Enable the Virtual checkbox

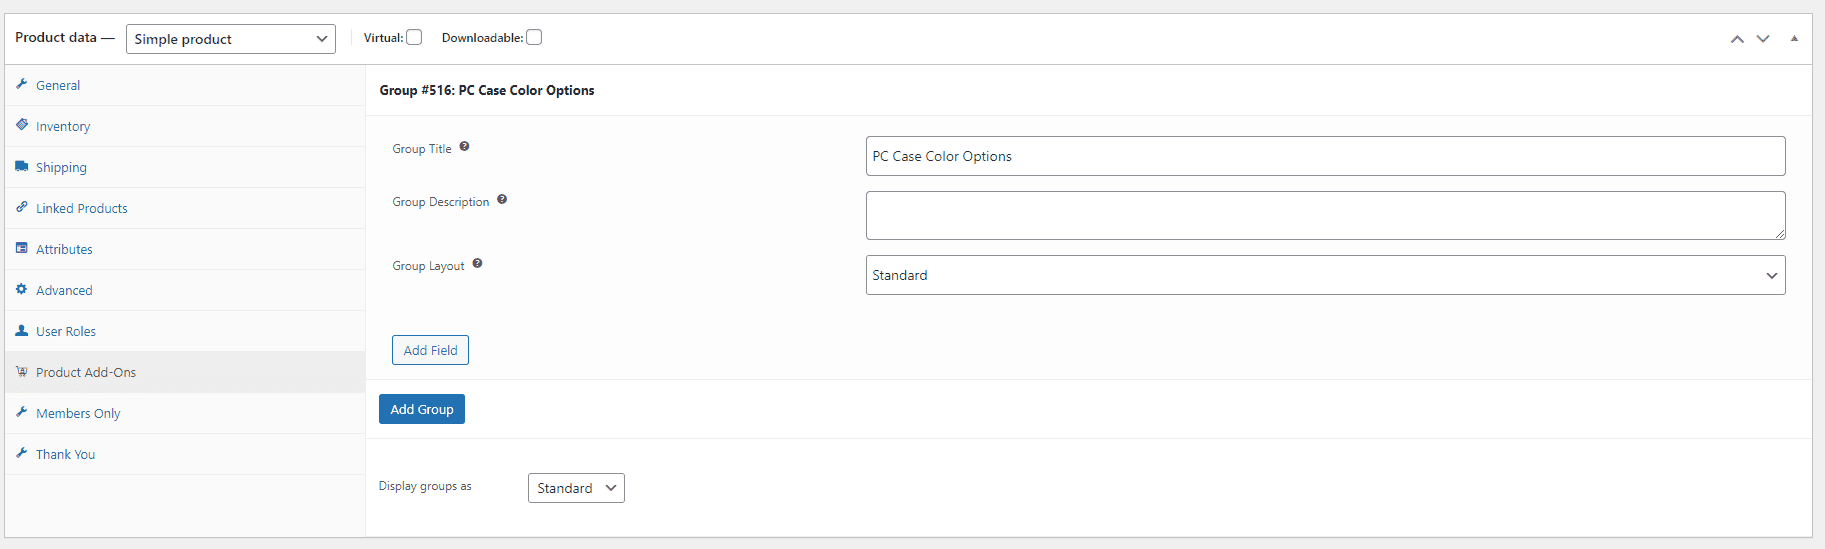(x=414, y=37)
